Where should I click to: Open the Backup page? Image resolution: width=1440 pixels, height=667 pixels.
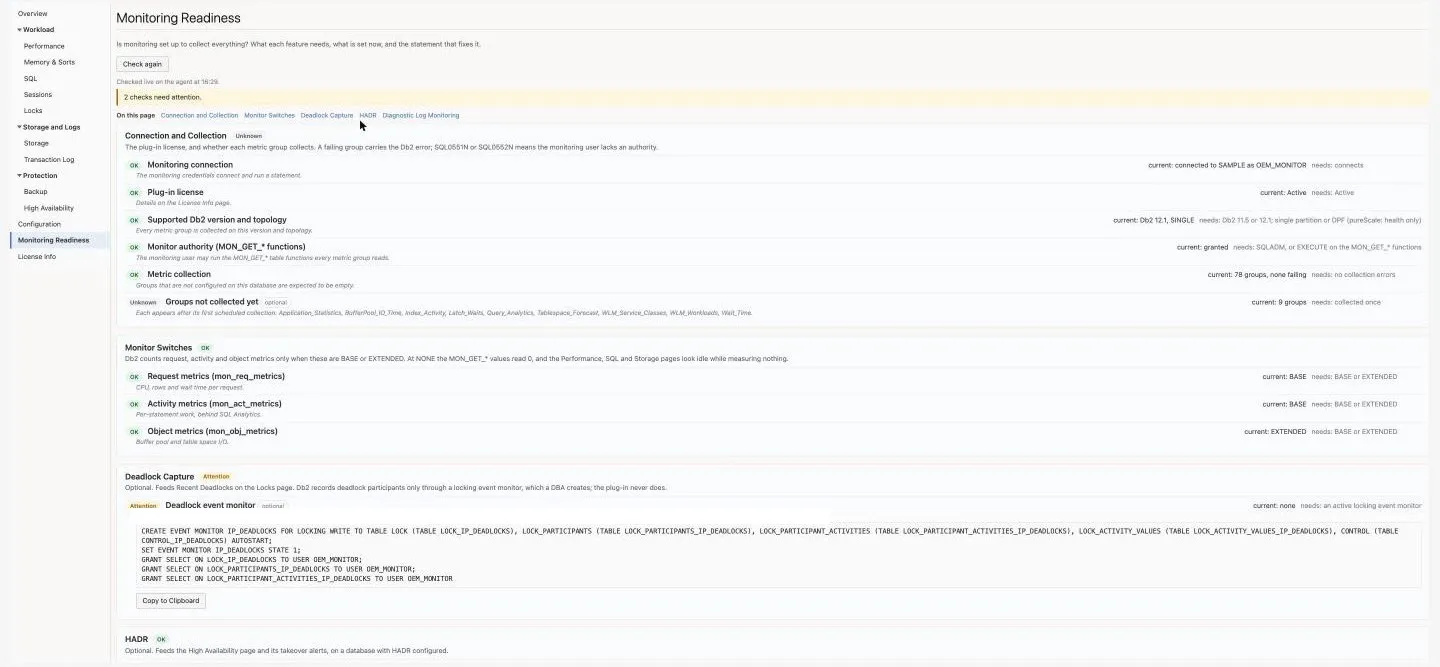tap(35, 192)
